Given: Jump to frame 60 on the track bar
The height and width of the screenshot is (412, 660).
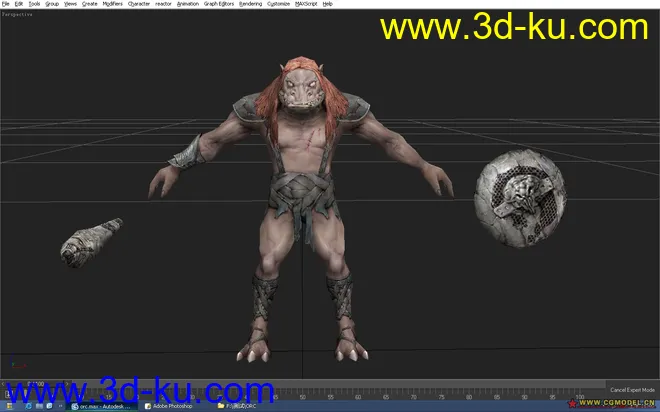Looking at the screenshot, I should pyautogui.click(x=358, y=396).
